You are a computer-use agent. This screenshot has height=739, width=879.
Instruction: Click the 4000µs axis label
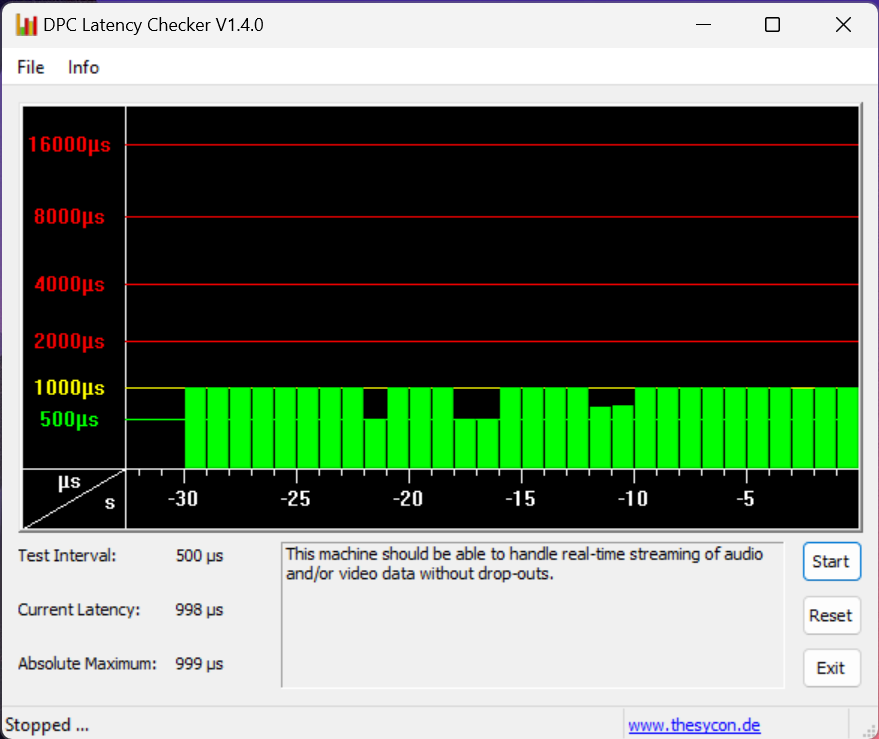(x=70, y=284)
